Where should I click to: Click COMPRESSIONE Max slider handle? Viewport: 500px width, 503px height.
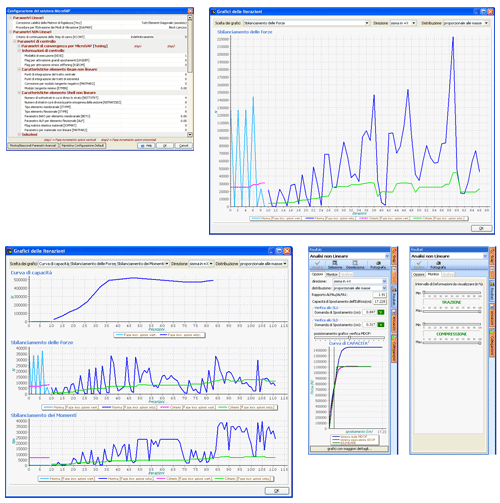click(480, 342)
